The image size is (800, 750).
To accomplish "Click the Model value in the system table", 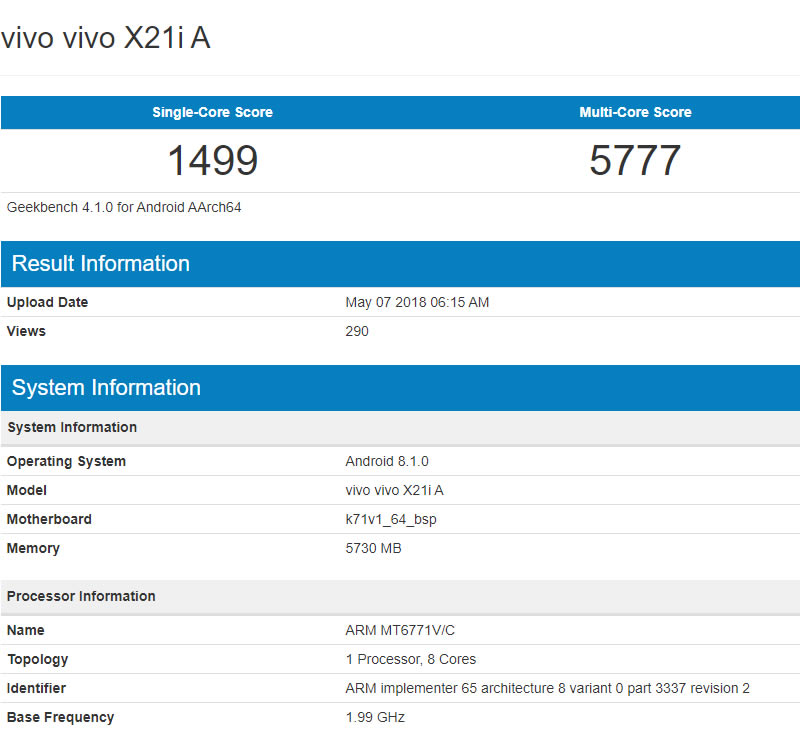I will [x=394, y=490].
